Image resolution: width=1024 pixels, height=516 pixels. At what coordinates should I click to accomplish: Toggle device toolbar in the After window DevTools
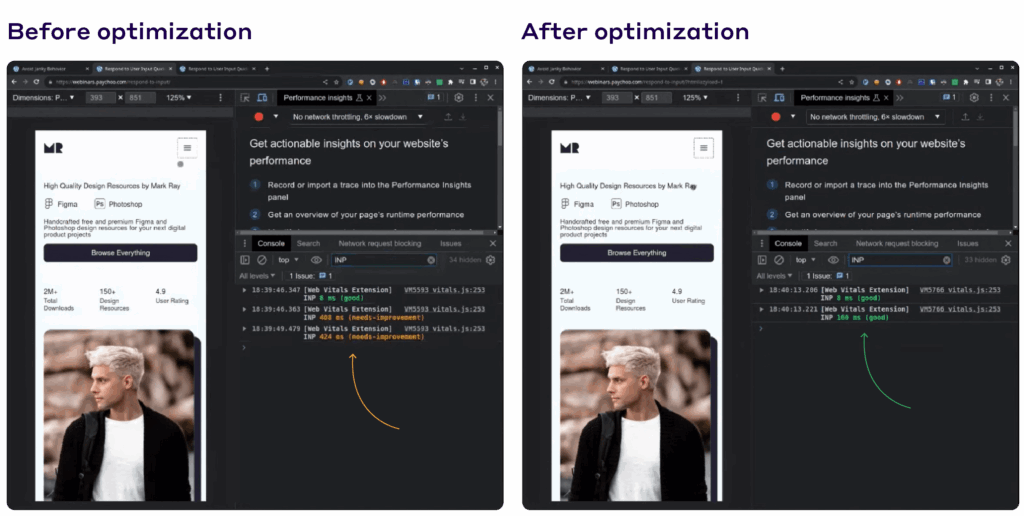click(779, 98)
